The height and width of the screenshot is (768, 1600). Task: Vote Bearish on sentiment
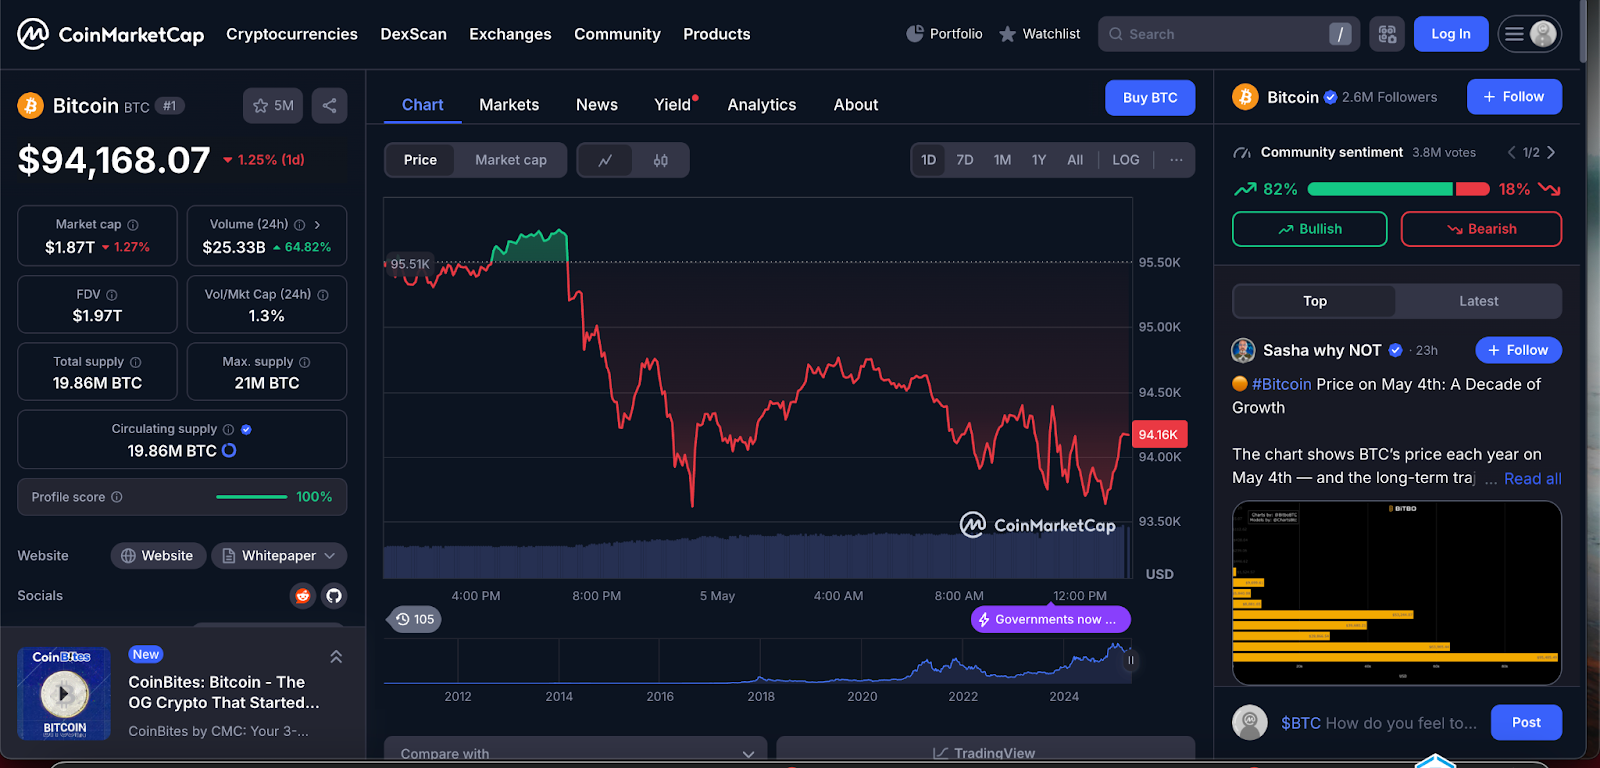[x=1481, y=229]
